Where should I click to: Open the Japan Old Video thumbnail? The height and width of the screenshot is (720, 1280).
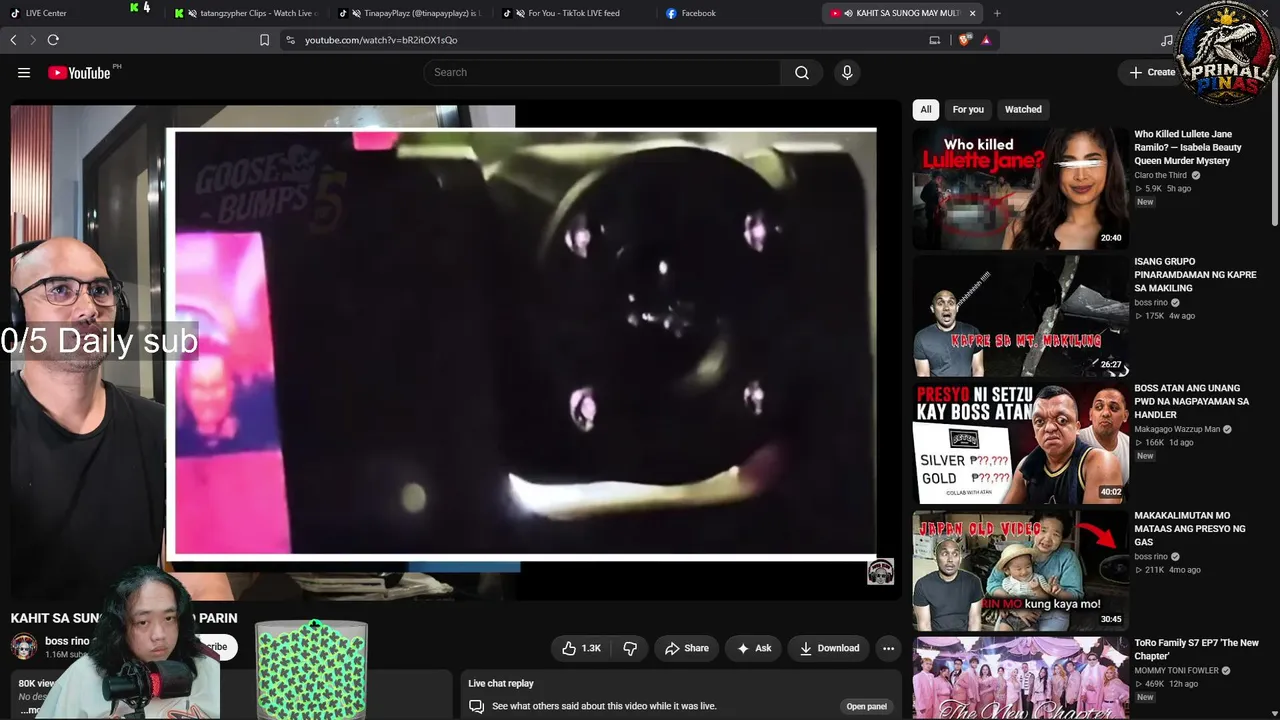(1020, 570)
